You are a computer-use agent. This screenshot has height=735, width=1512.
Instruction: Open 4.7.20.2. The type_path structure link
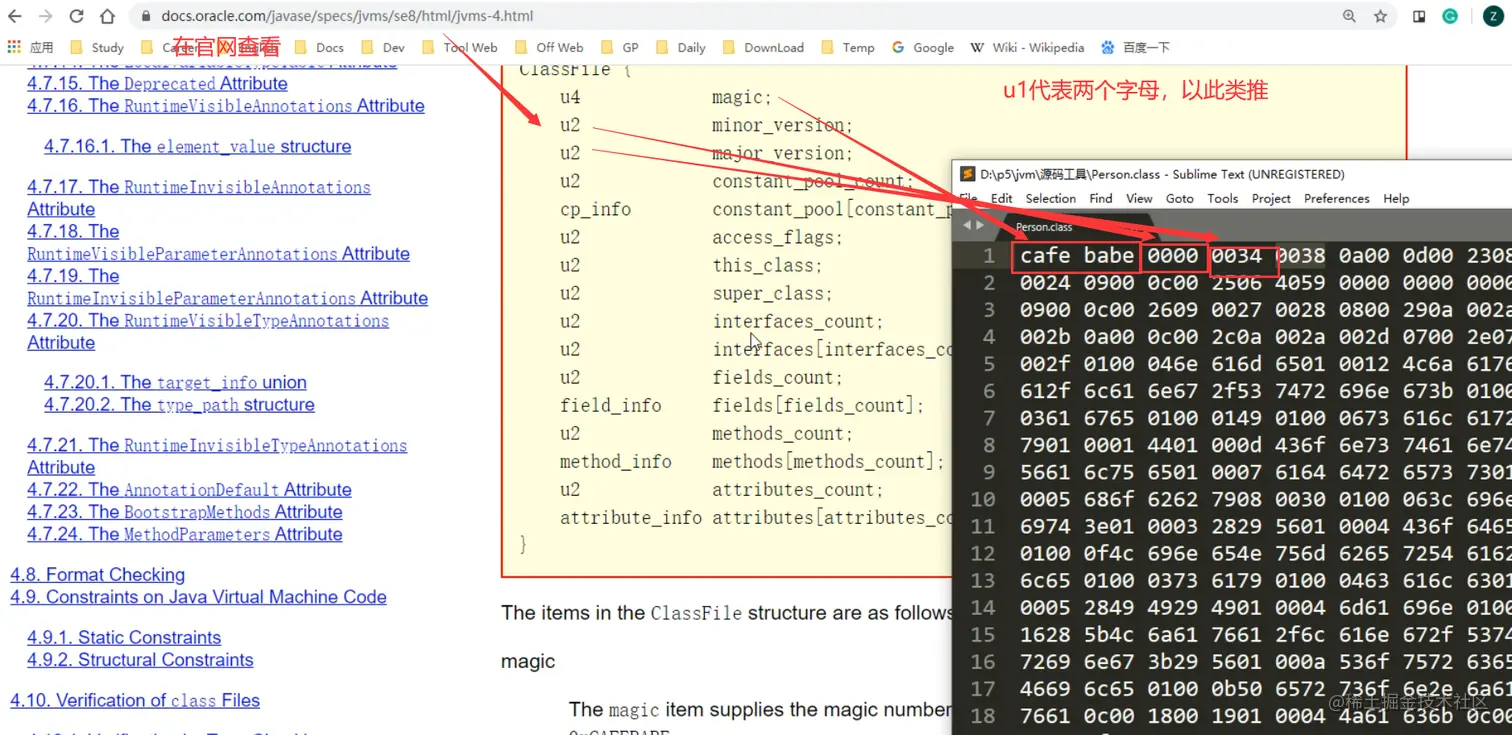click(x=179, y=404)
